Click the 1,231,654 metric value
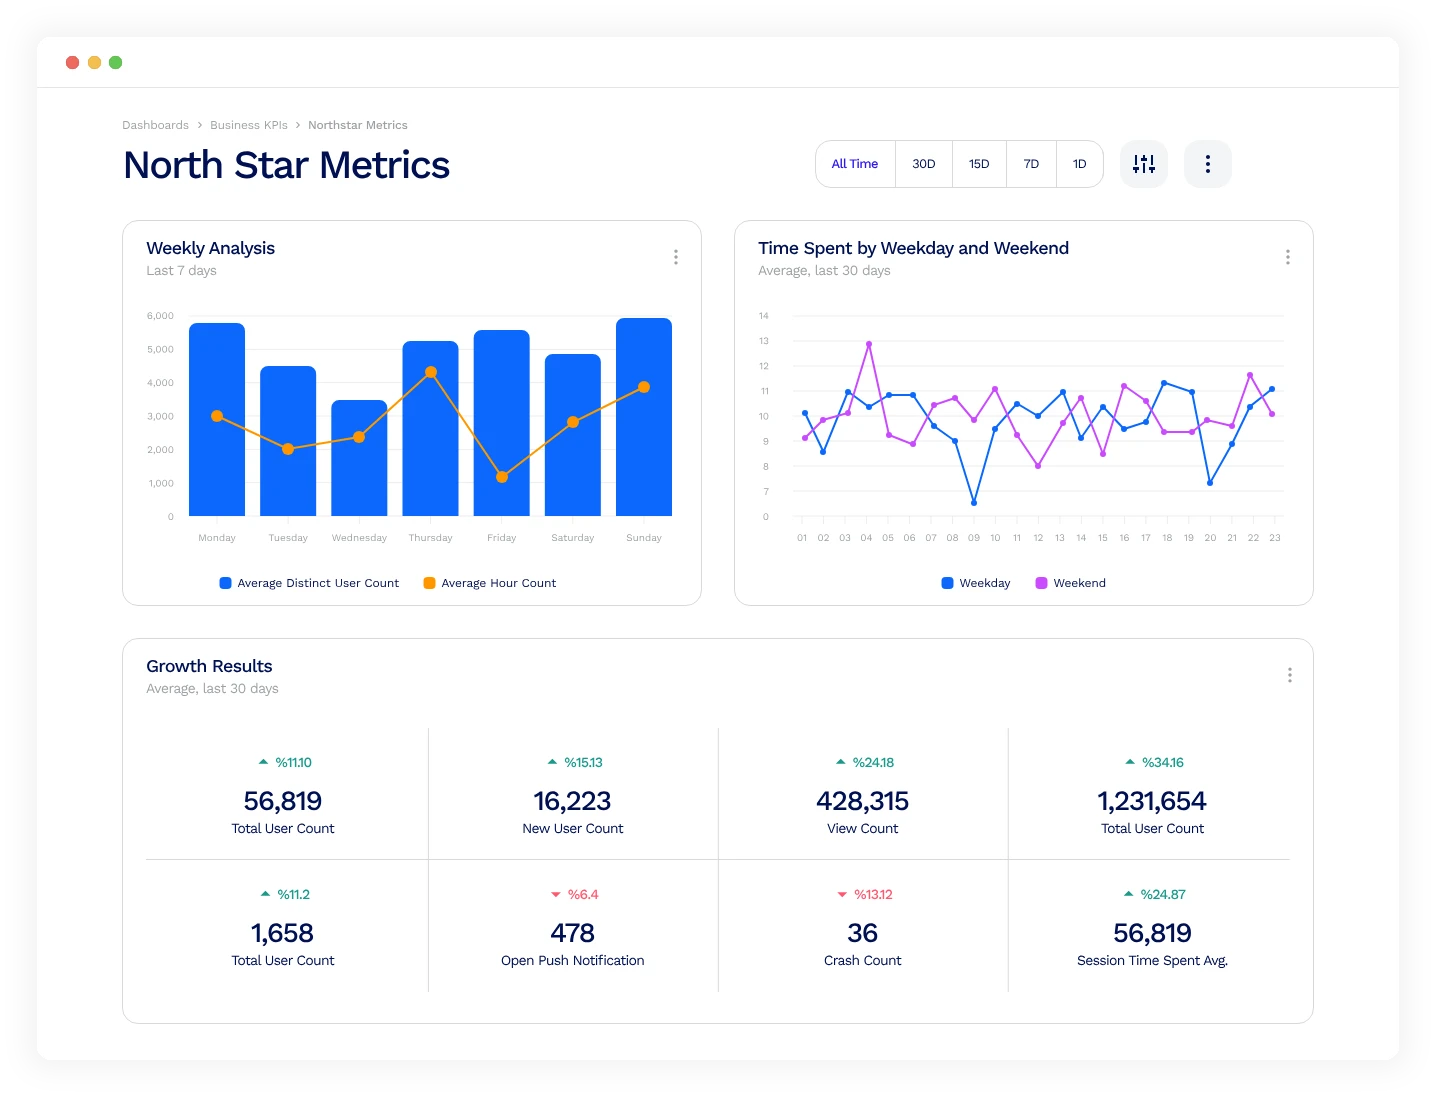1436x1097 pixels. click(1152, 801)
